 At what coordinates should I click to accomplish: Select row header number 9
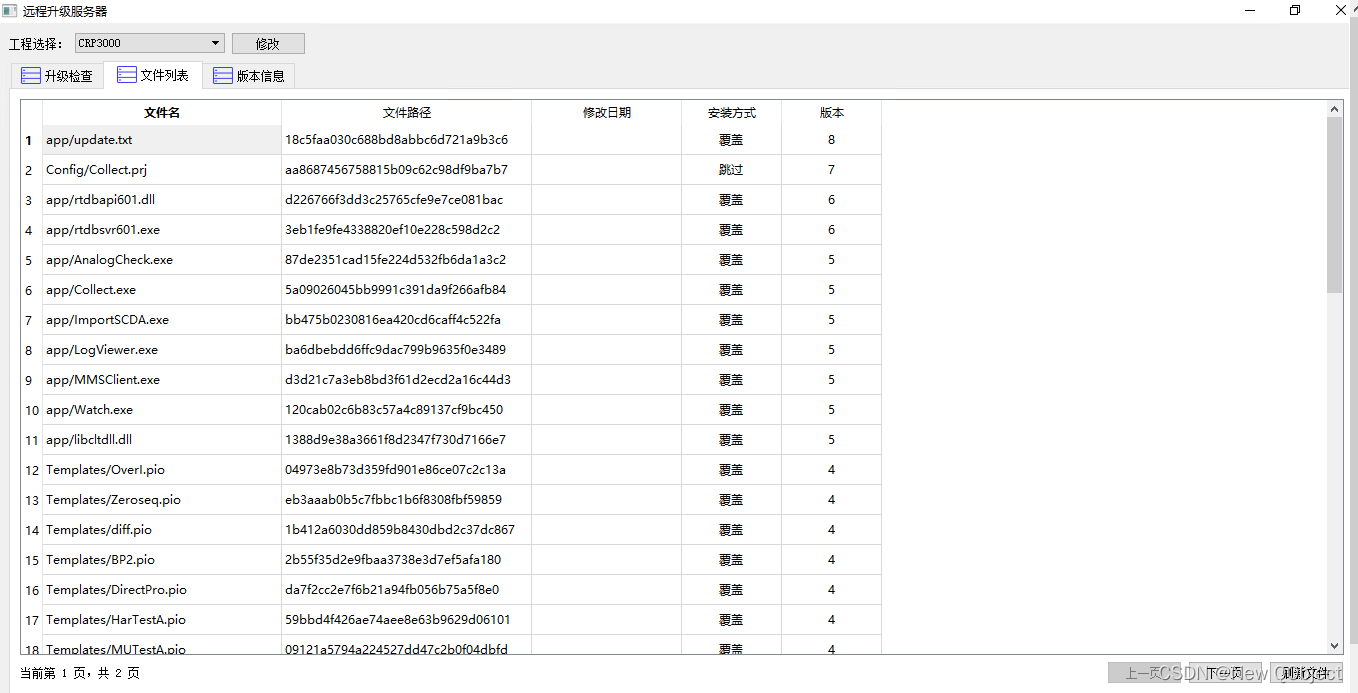point(31,380)
